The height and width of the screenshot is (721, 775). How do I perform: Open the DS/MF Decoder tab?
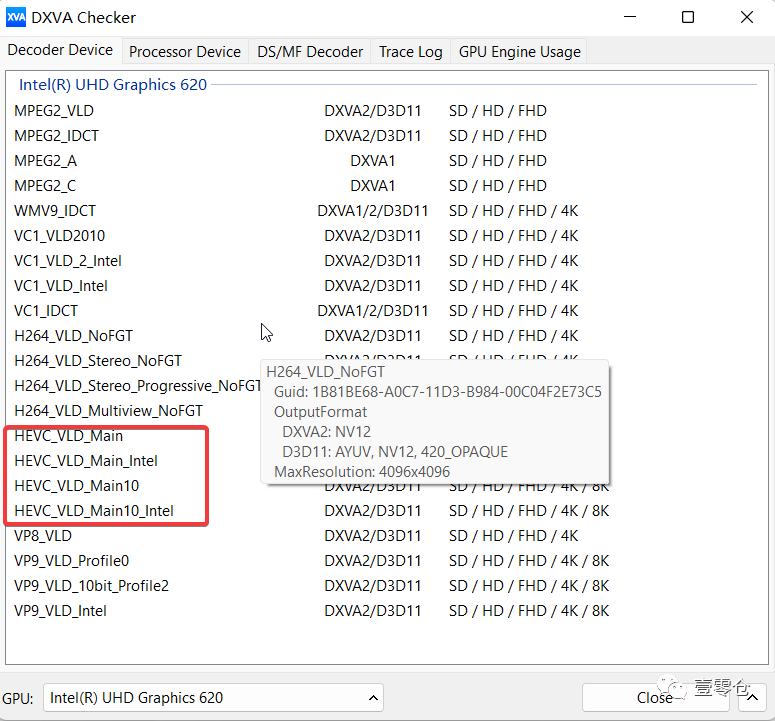(310, 52)
